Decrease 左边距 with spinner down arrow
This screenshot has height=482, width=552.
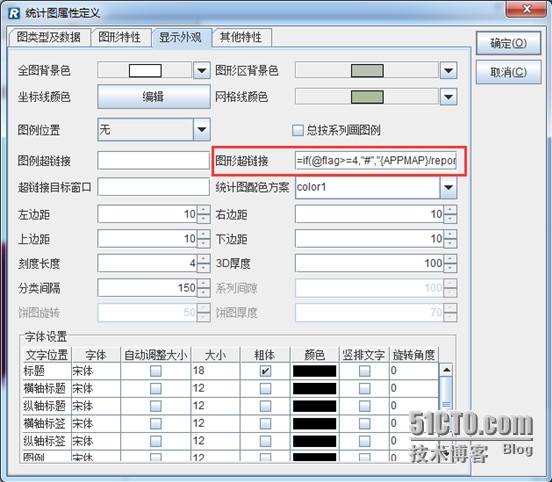click(204, 219)
